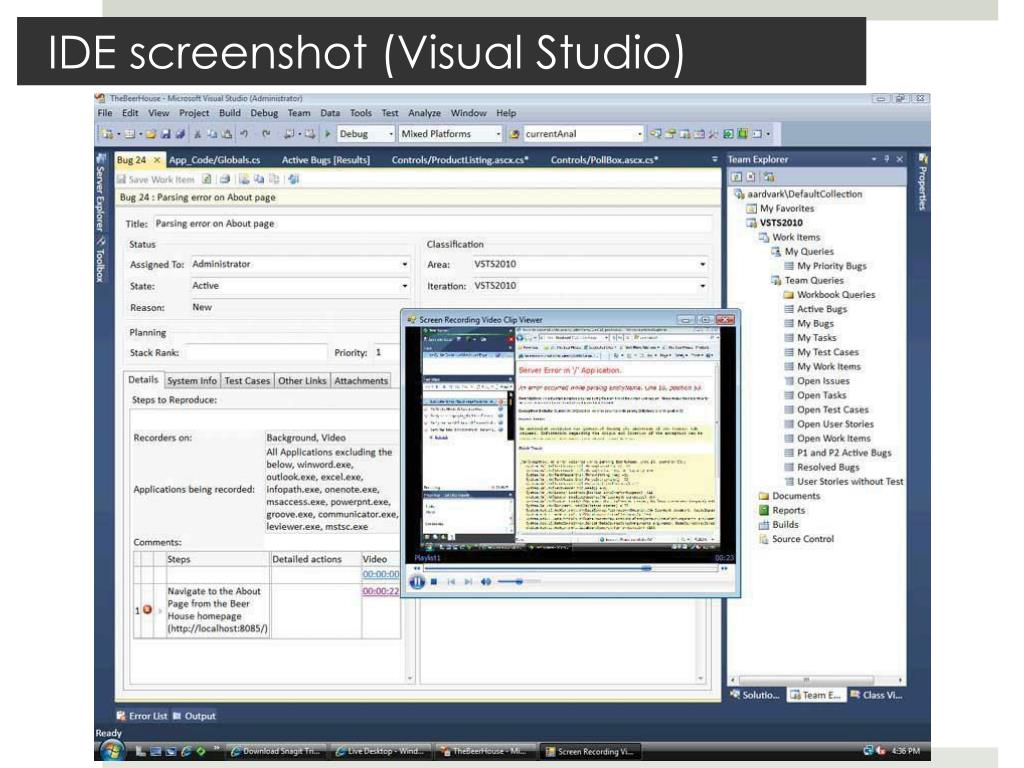Click the Save toolbar icon

coord(166,134)
